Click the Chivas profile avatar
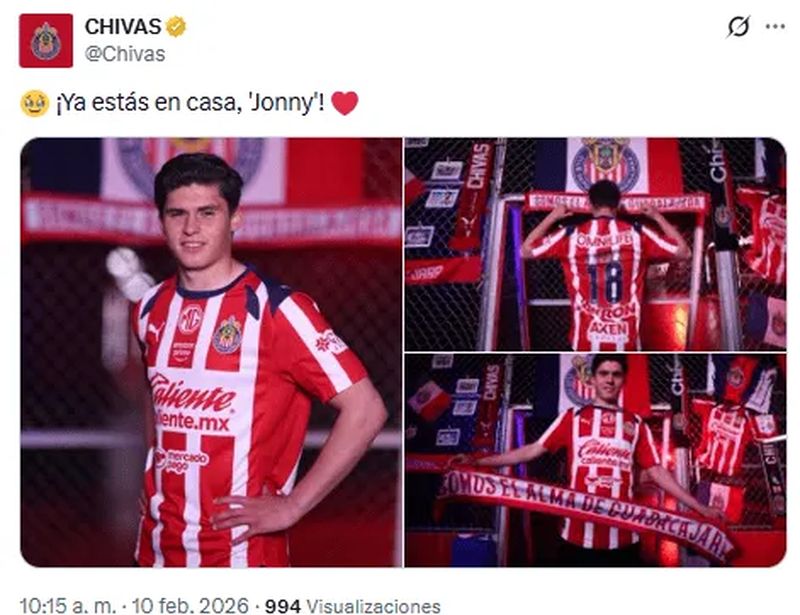 (46, 41)
